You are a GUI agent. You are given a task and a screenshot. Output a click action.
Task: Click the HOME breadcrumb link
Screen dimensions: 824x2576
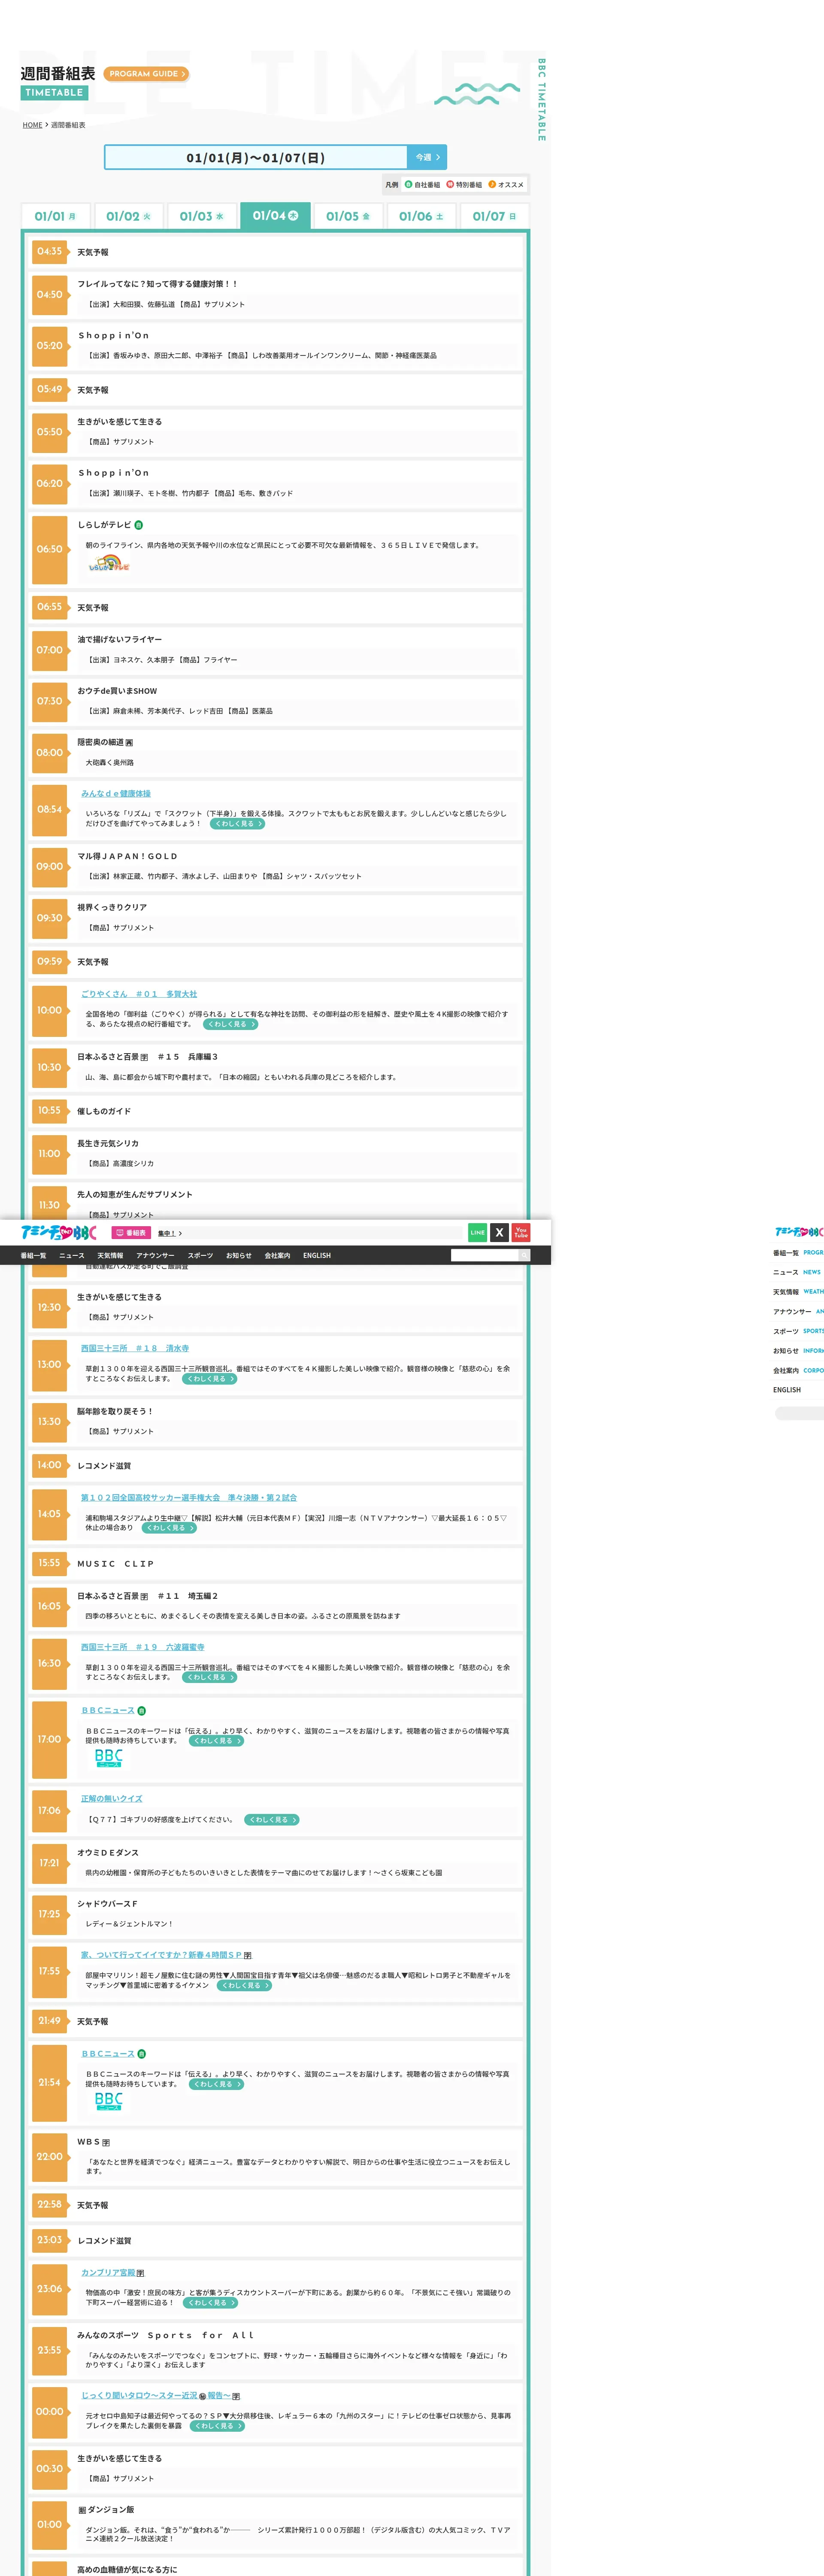point(33,125)
